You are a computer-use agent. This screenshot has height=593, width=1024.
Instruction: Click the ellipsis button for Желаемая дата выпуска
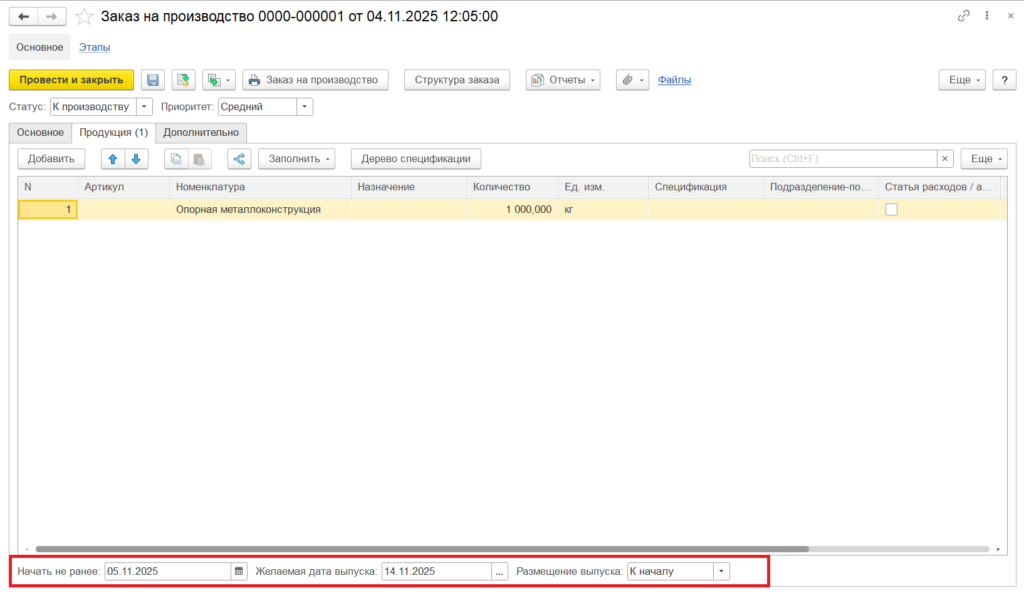point(500,571)
